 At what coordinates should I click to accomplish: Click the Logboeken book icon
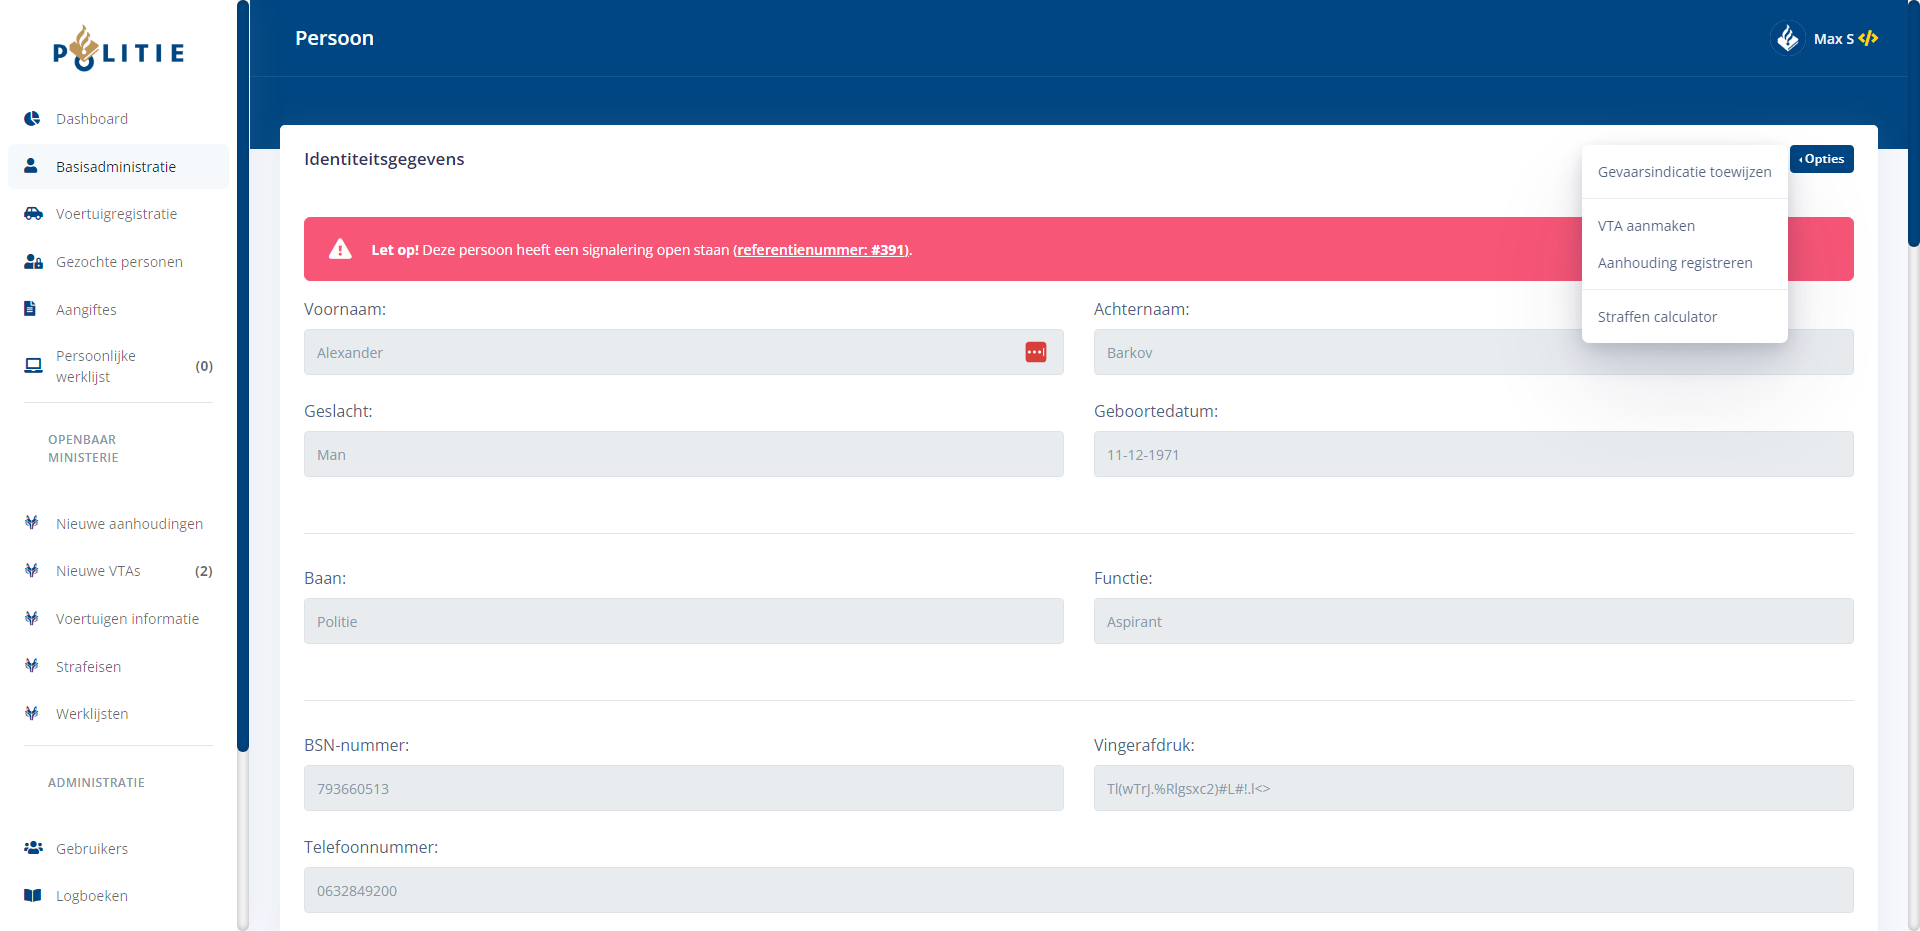(x=33, y=895)
